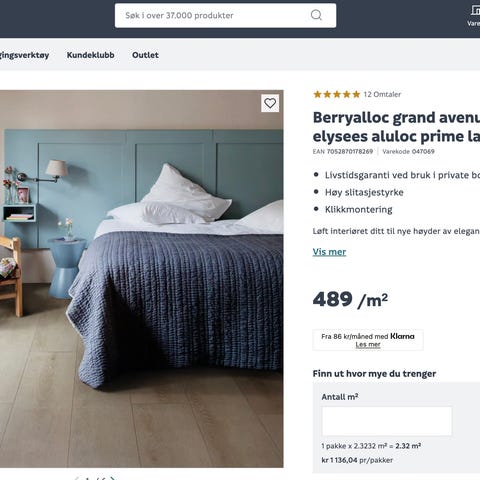Select the EAN number 7052870178269
This screenshot has width=480, height=480.
pos(350,151)
